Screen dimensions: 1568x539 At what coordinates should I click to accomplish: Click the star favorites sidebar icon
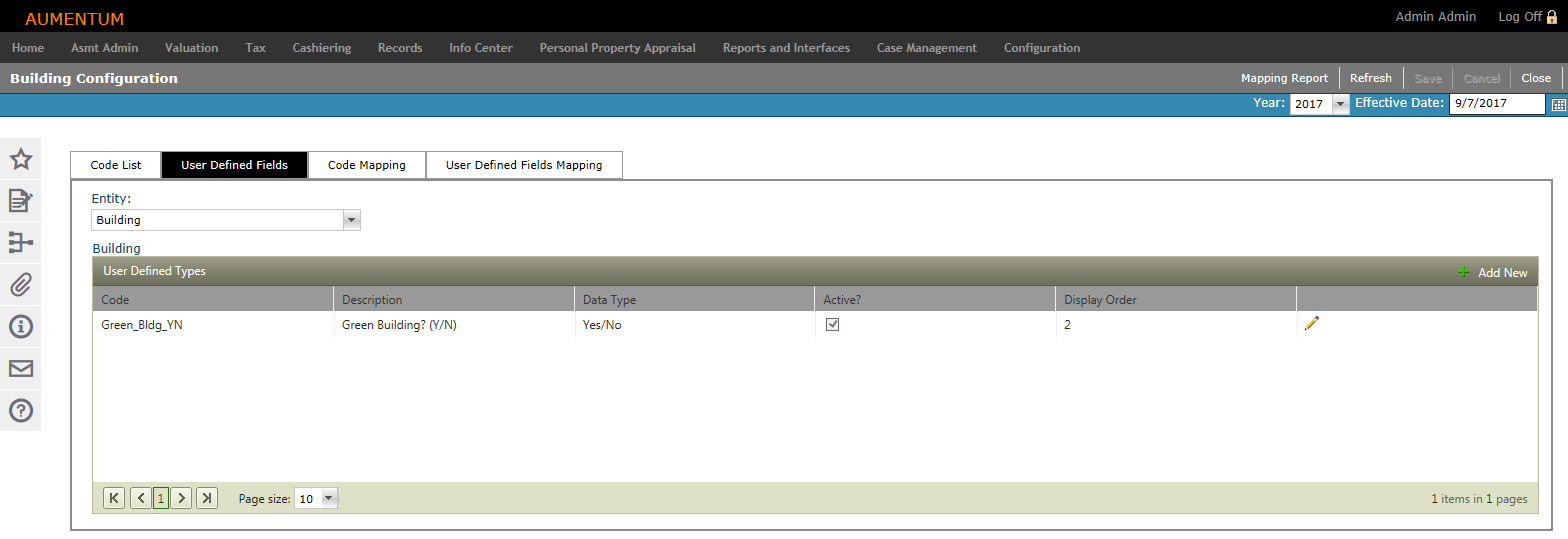point(20,159)
